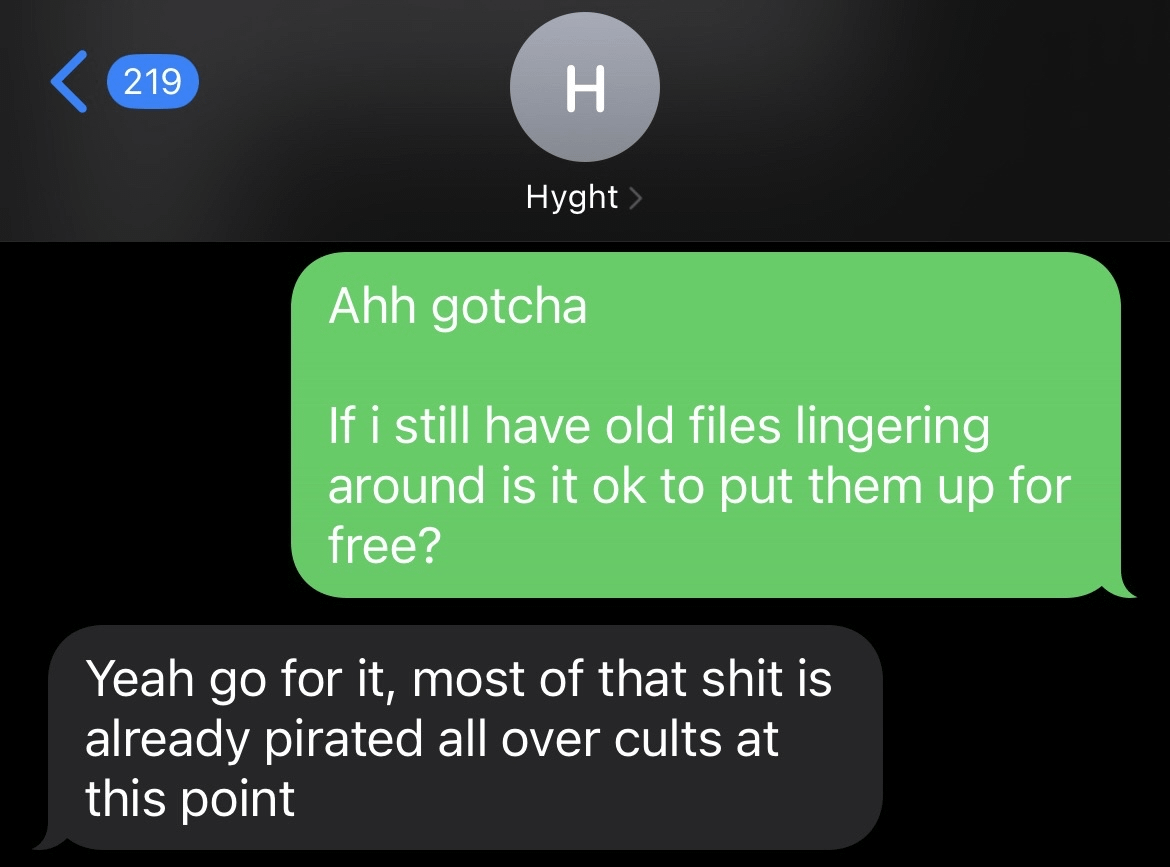Tap the blue back chevron arrow
Viewport: 1170px width, 867px height.
point(69,82)
